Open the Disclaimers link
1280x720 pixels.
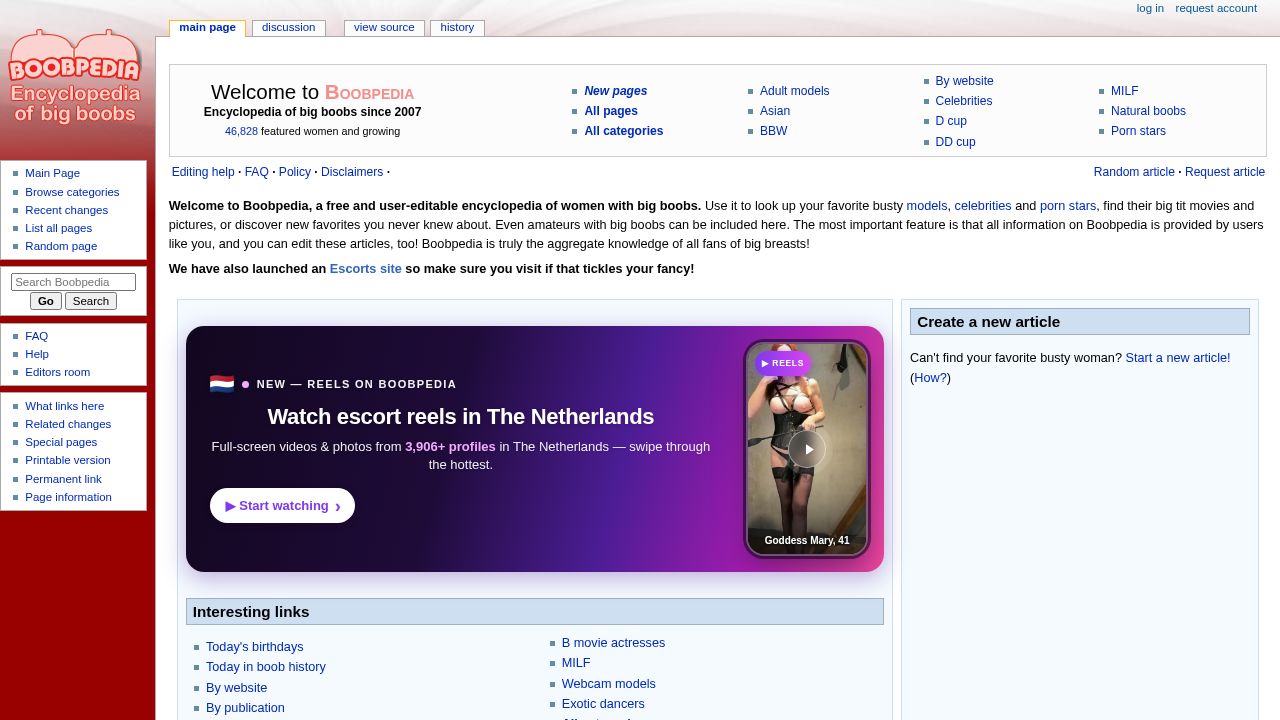352,172
